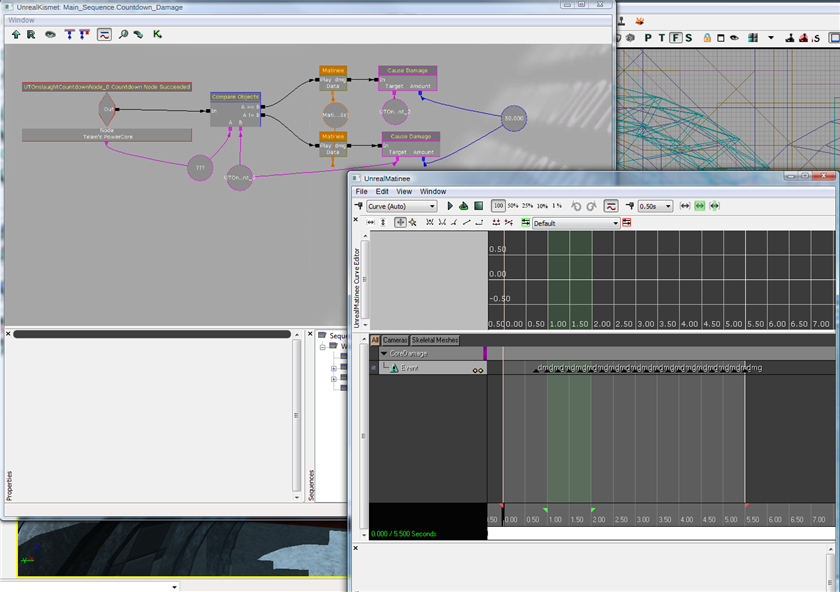Click the undo icon in Matinee toolbar
840x592 pixels.
tap(576, 206)
